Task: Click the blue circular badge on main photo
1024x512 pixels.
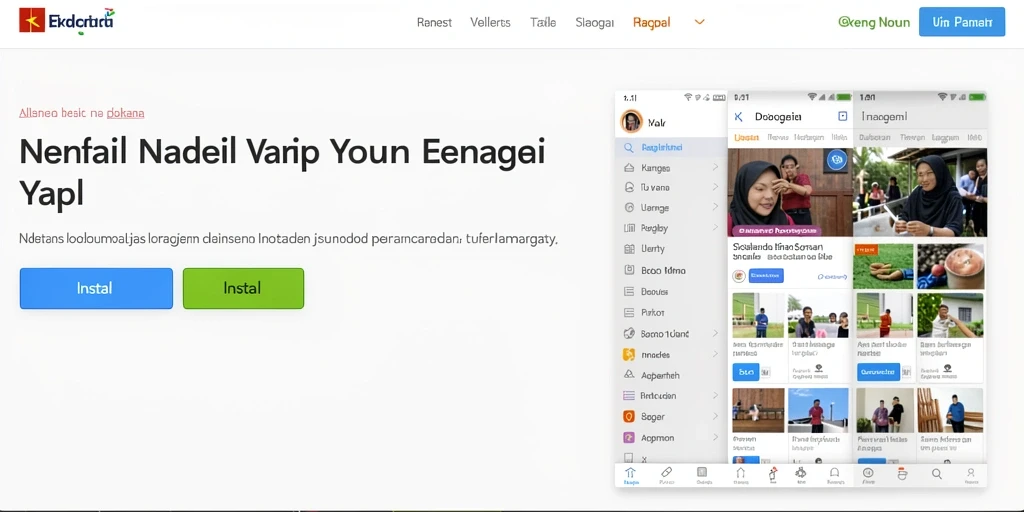Action: [836, 160]
